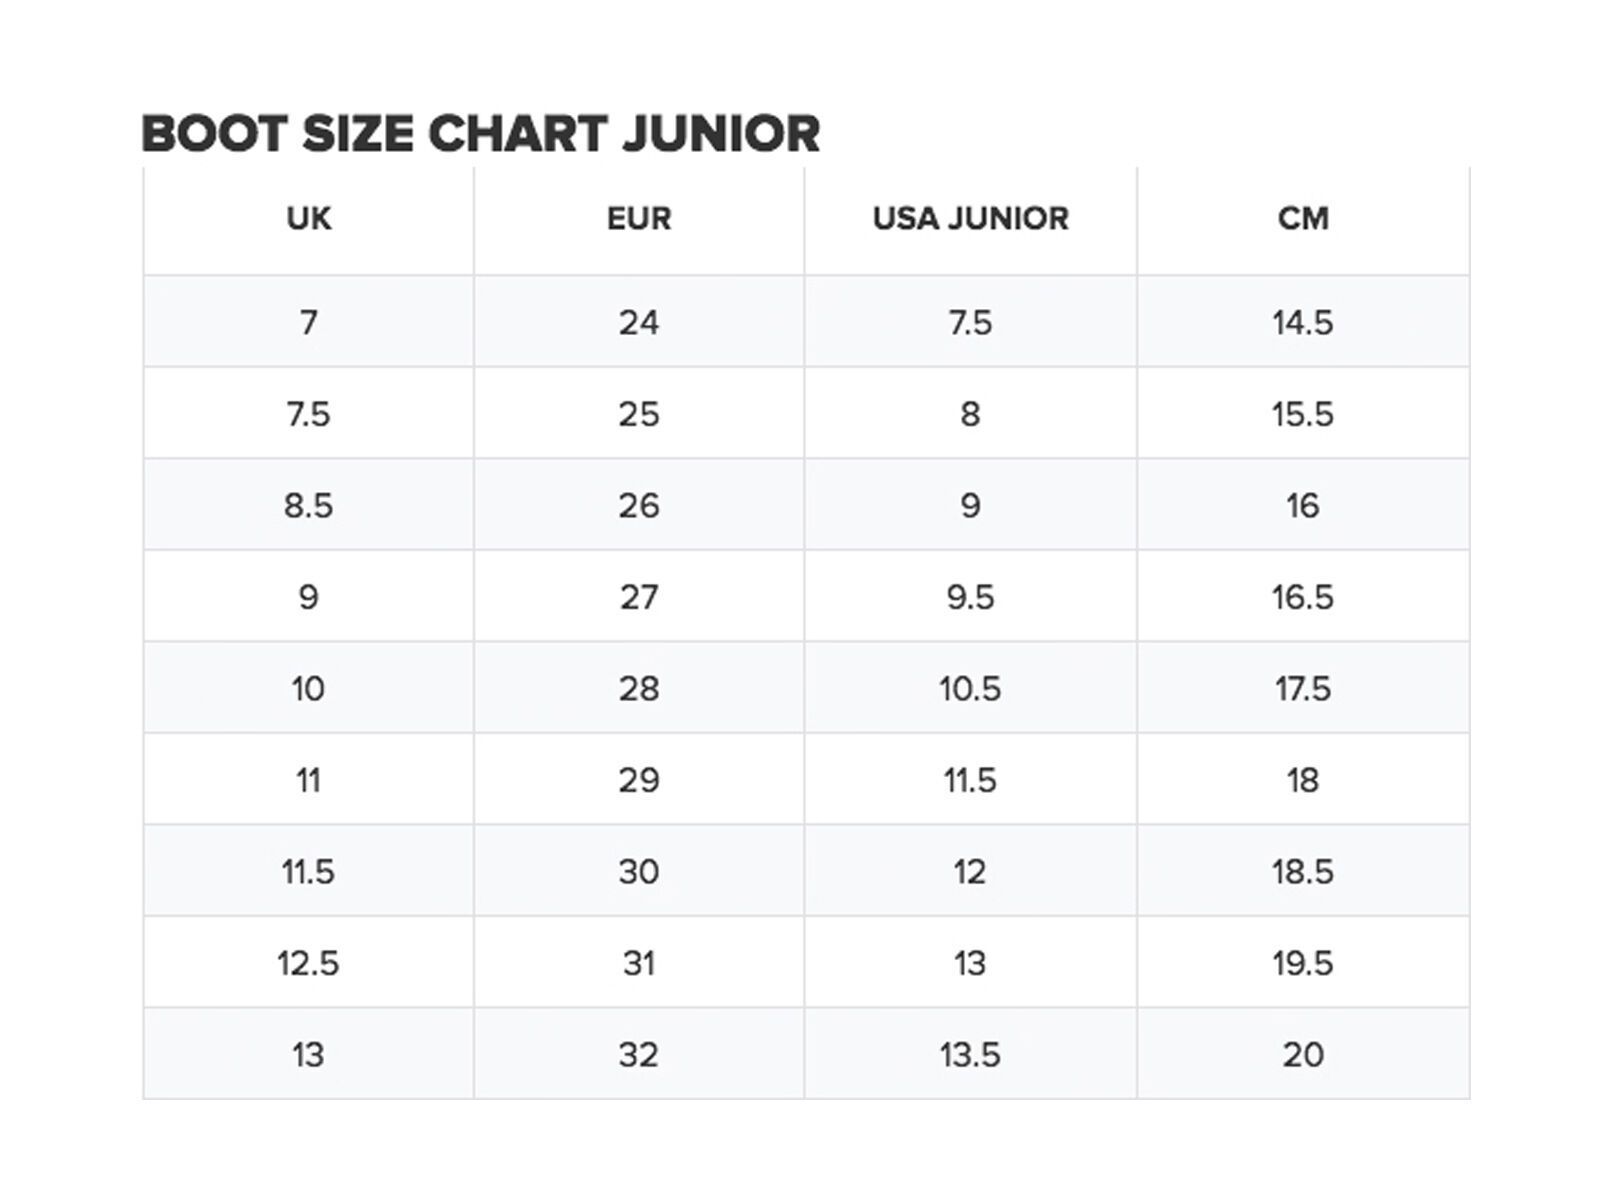
Task: Click UK size 12.5 cell
Action: pyautogui.click(x=308, y=964)
